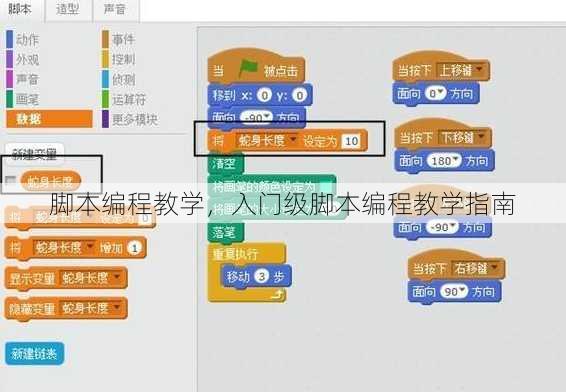The image size is (566, 392).
Task: Click the x value field in 移到 block
Action: [265, 95]
